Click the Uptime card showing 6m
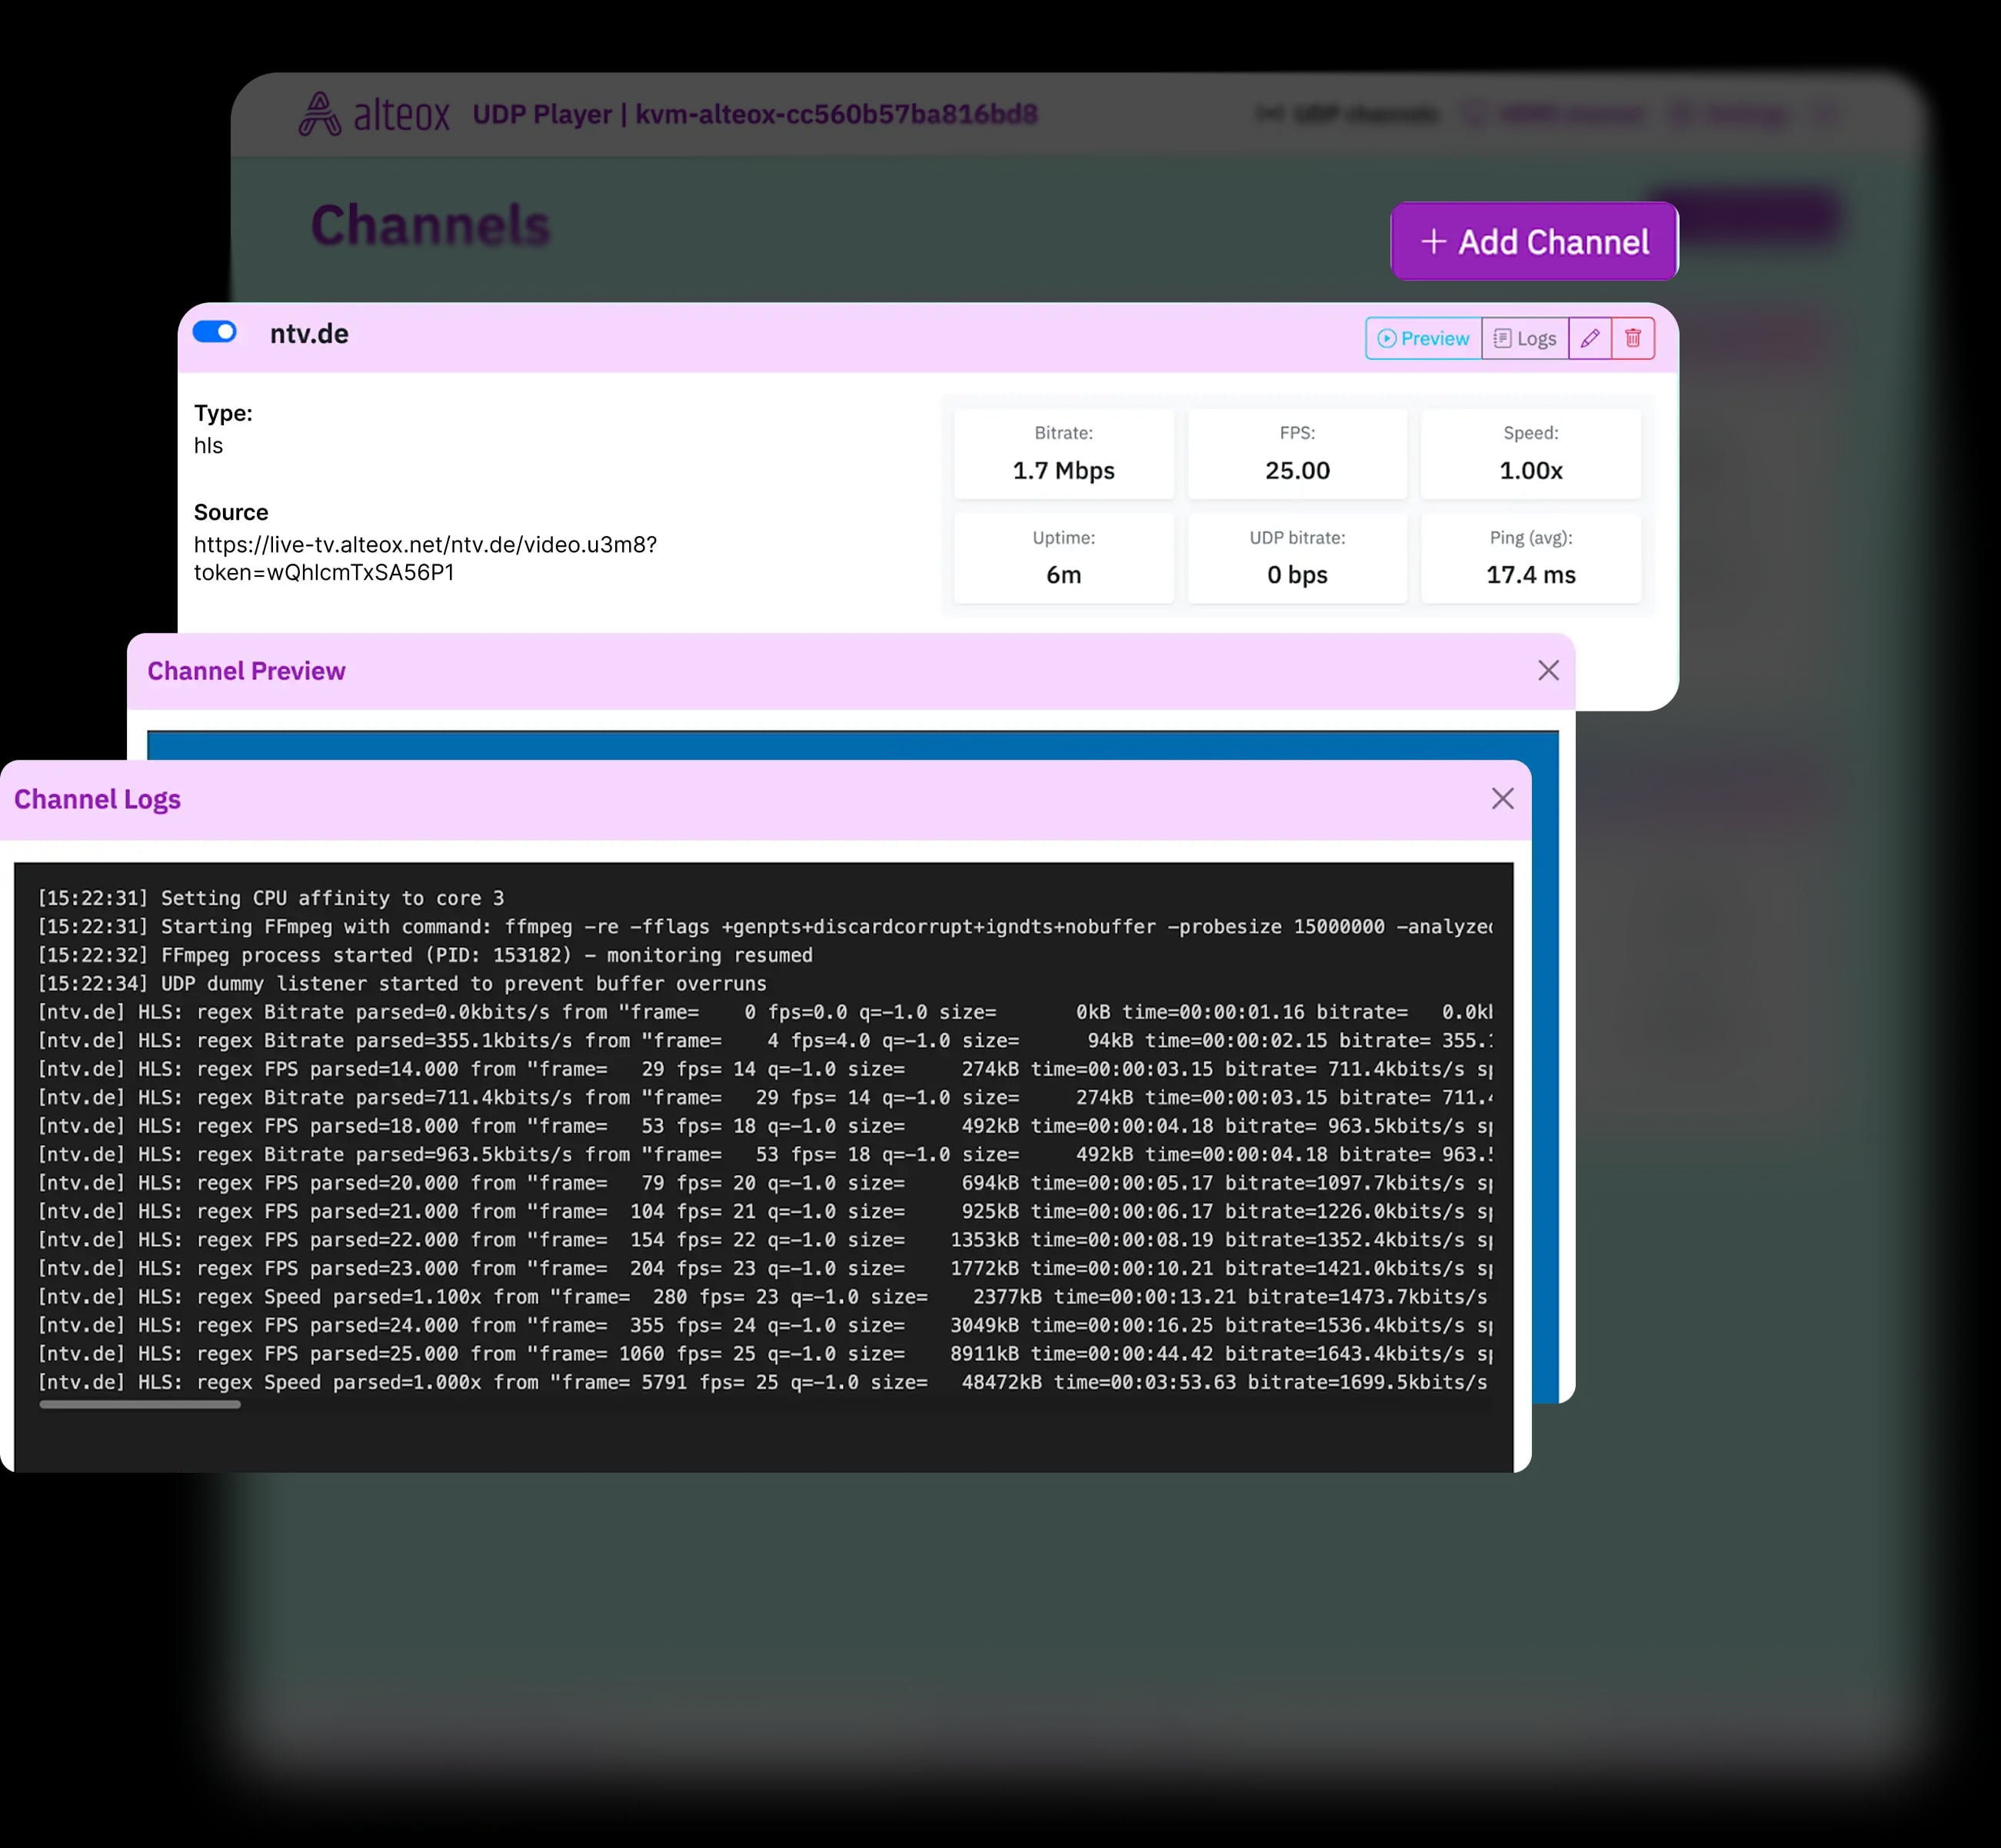2001x1848 pixels. tap(1063, 558)
